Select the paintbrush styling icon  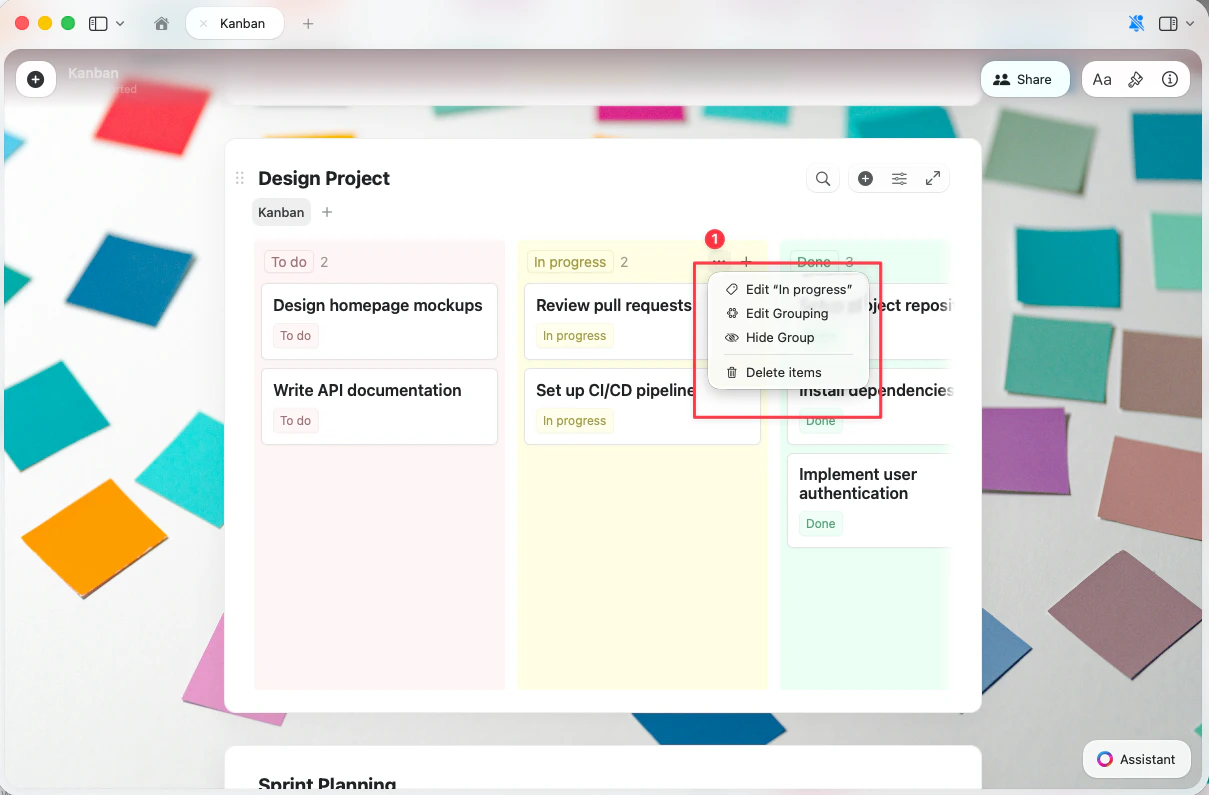[x=1136, y=79]
